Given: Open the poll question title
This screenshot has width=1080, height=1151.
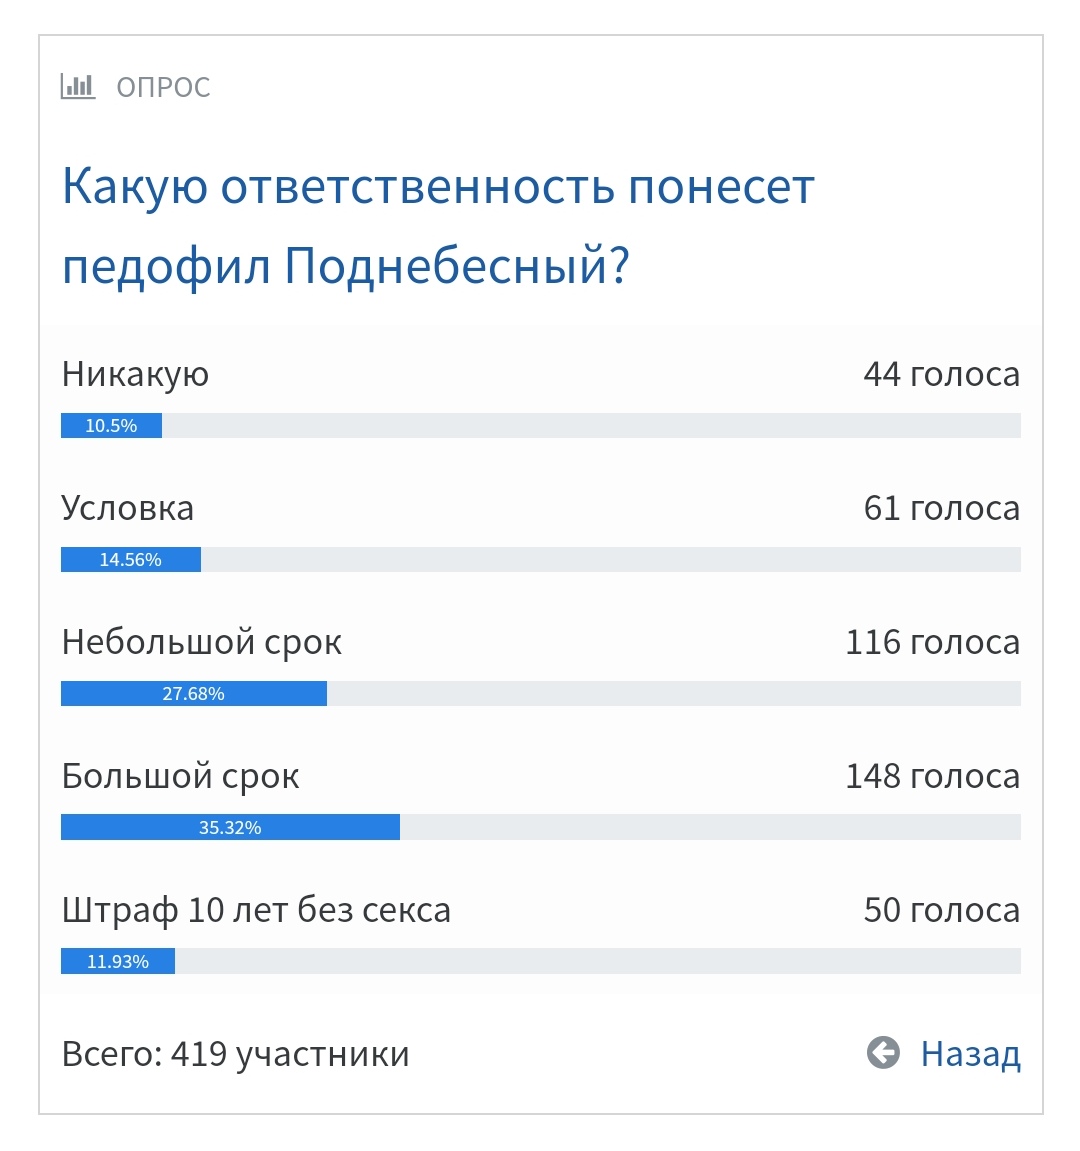Looking at the screenshot, I should click(438, 226).
